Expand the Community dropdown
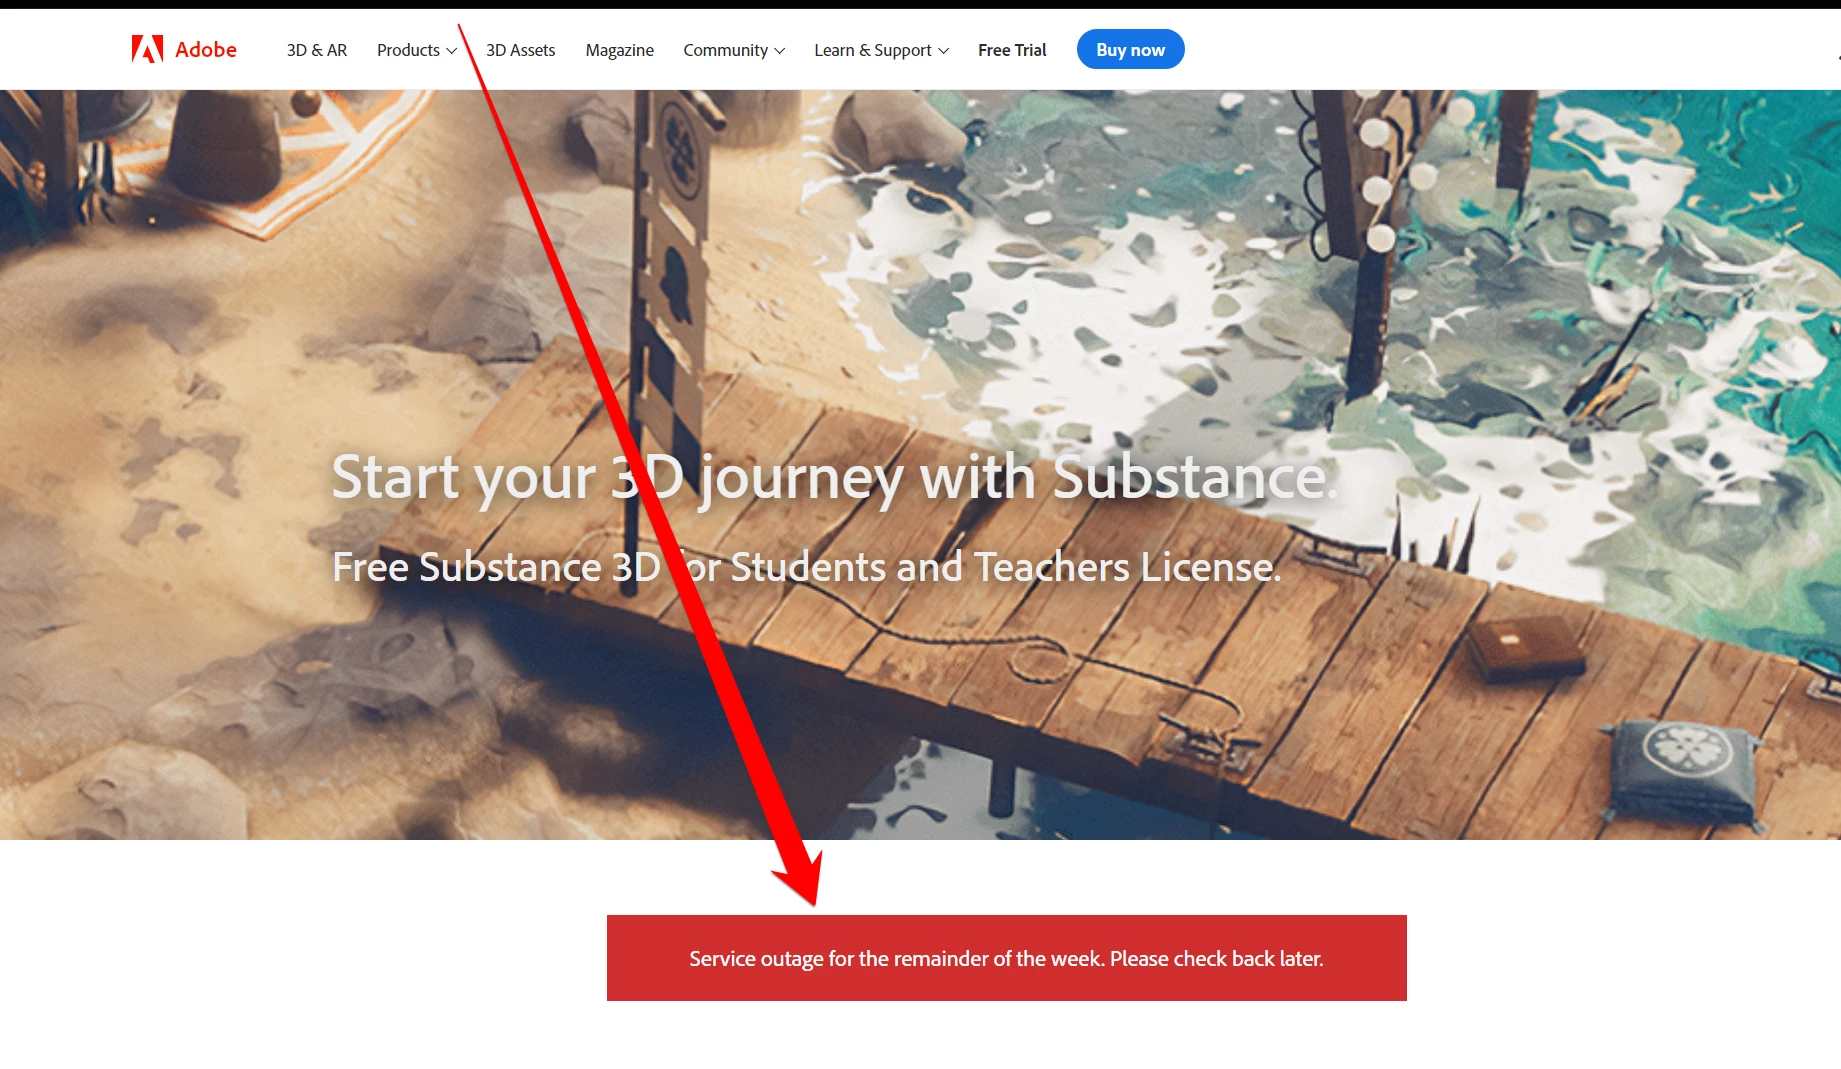Screen dimensions: 1841x1069 734,50
